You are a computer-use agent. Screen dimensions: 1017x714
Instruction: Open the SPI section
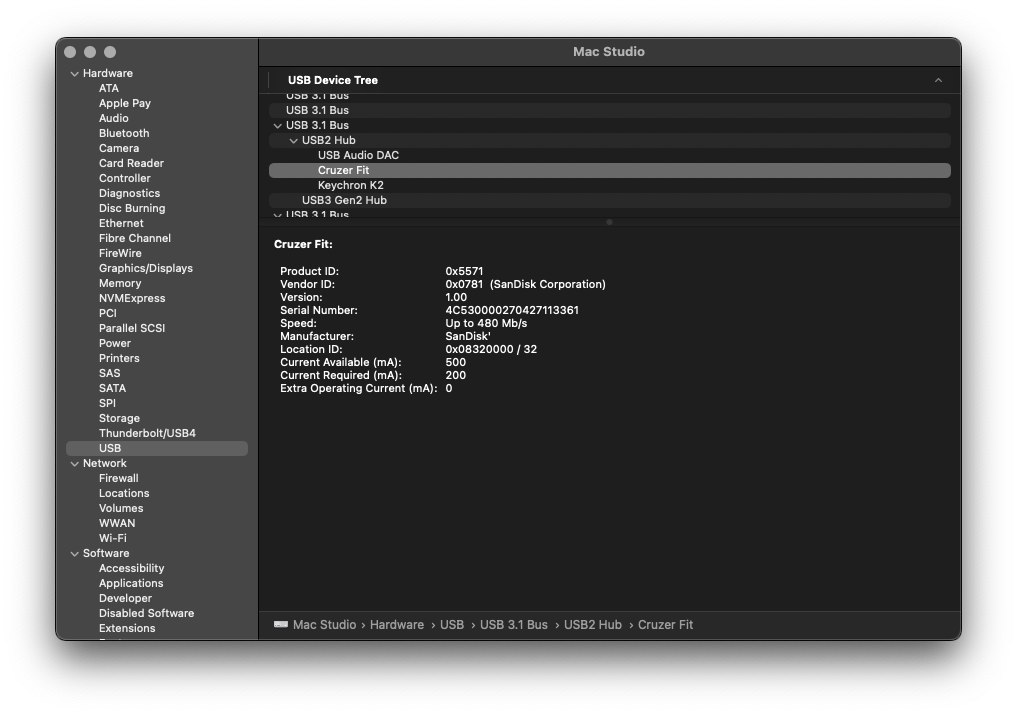tap(107, 403)
